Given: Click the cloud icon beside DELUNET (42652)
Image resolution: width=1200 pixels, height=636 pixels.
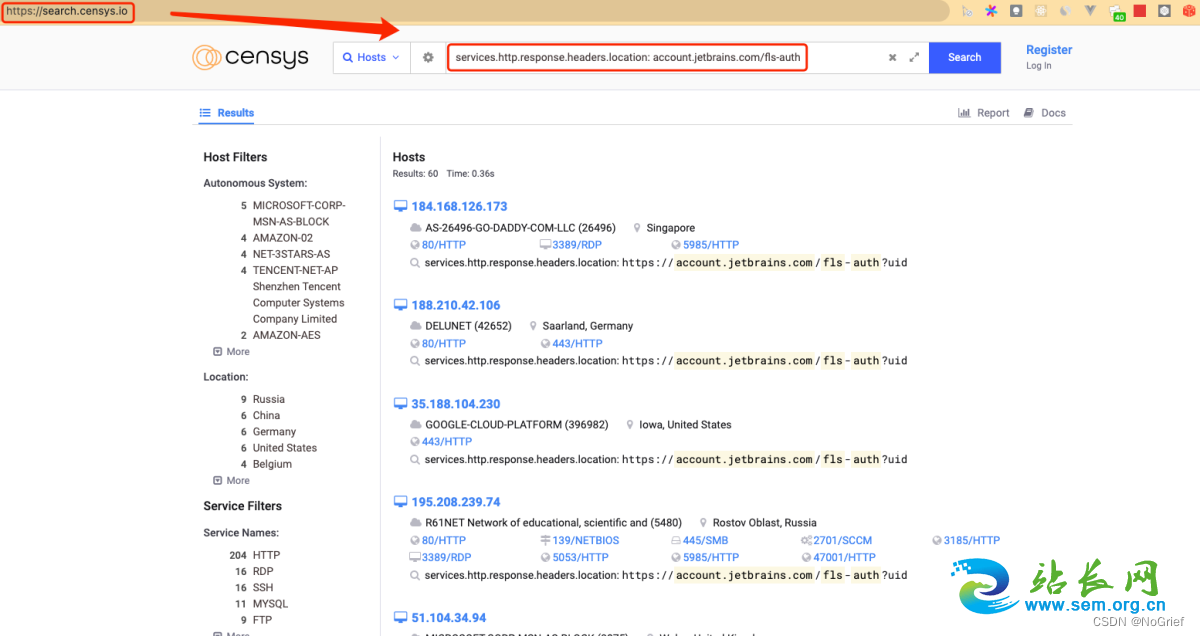Looking at the screenshot, I should [416, 326].
